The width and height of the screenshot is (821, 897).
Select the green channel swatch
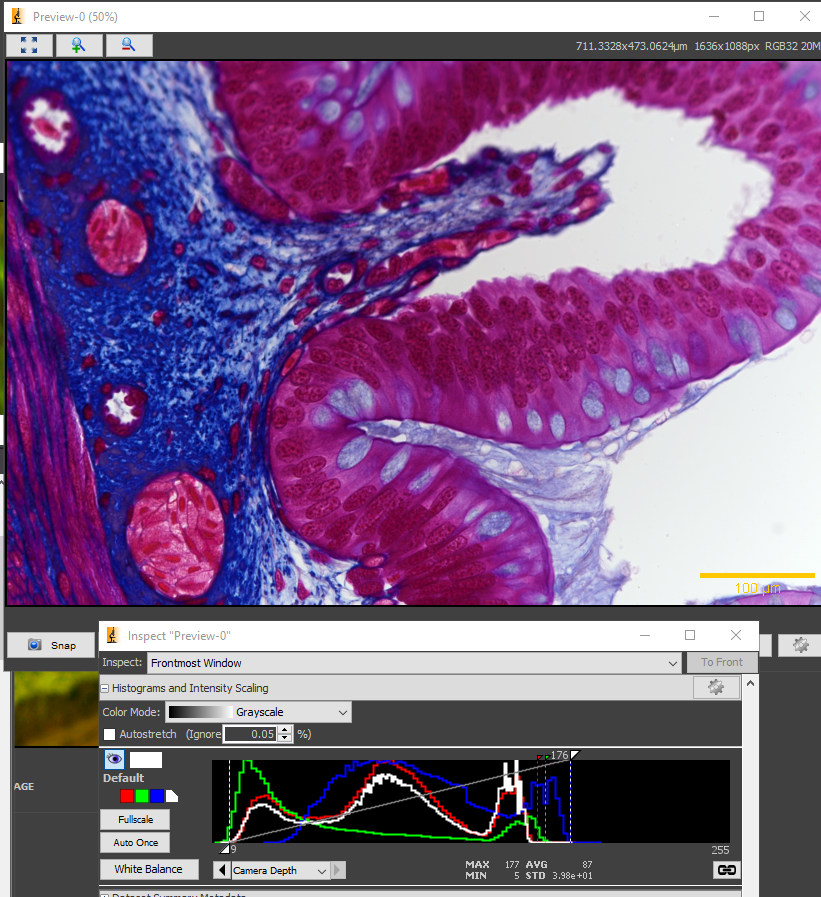pos(142,796)
